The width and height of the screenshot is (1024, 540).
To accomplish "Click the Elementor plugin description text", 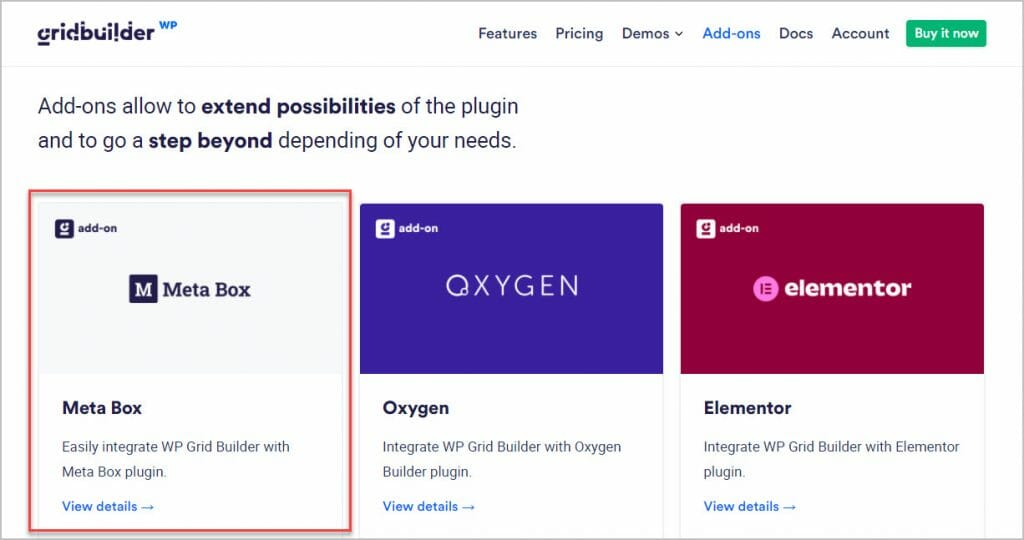I will 831,459.
